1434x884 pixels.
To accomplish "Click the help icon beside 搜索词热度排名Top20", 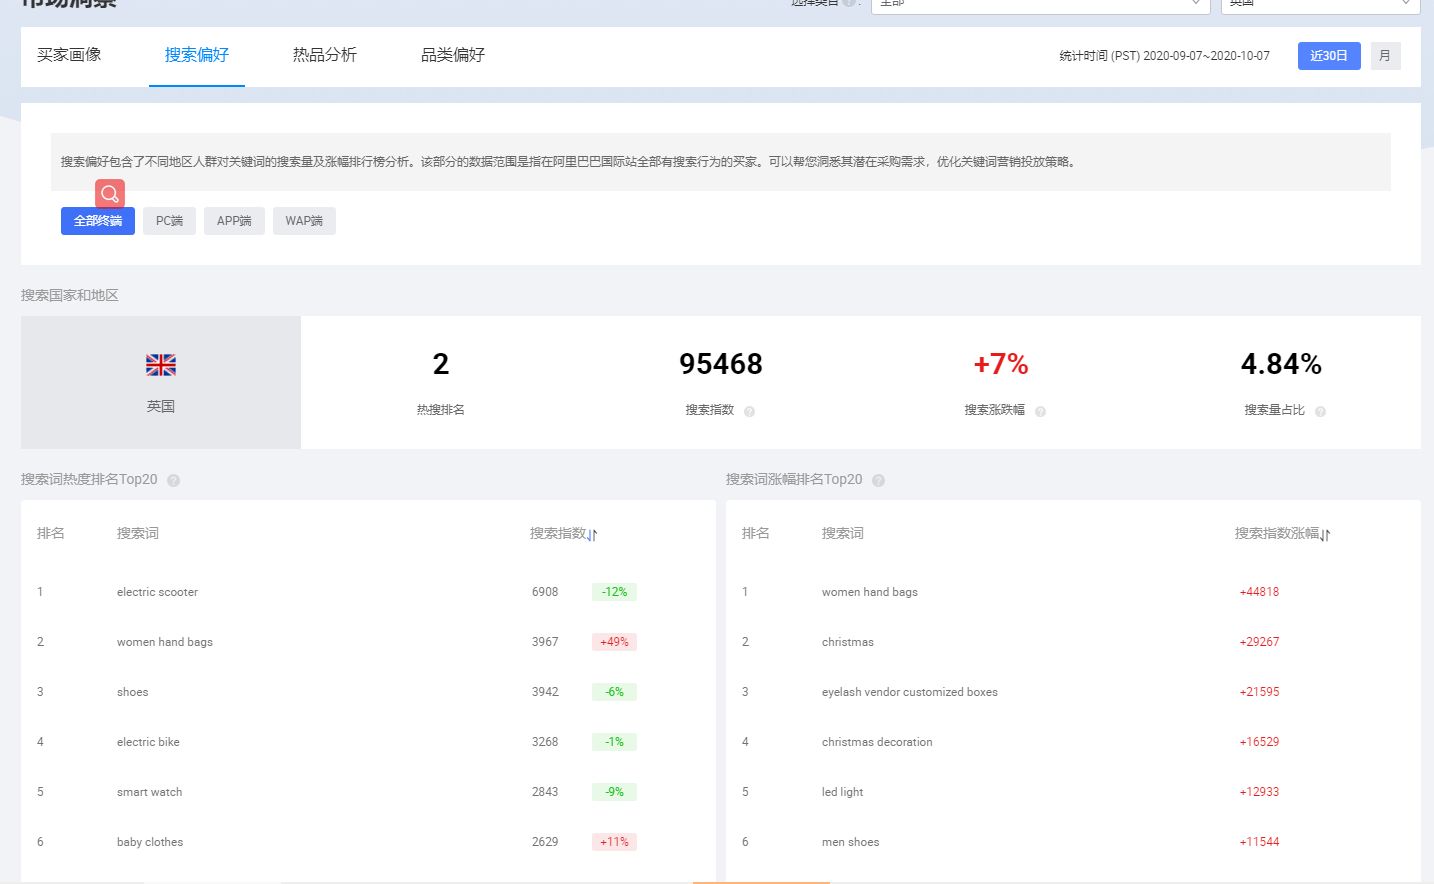I will [171, 480].
